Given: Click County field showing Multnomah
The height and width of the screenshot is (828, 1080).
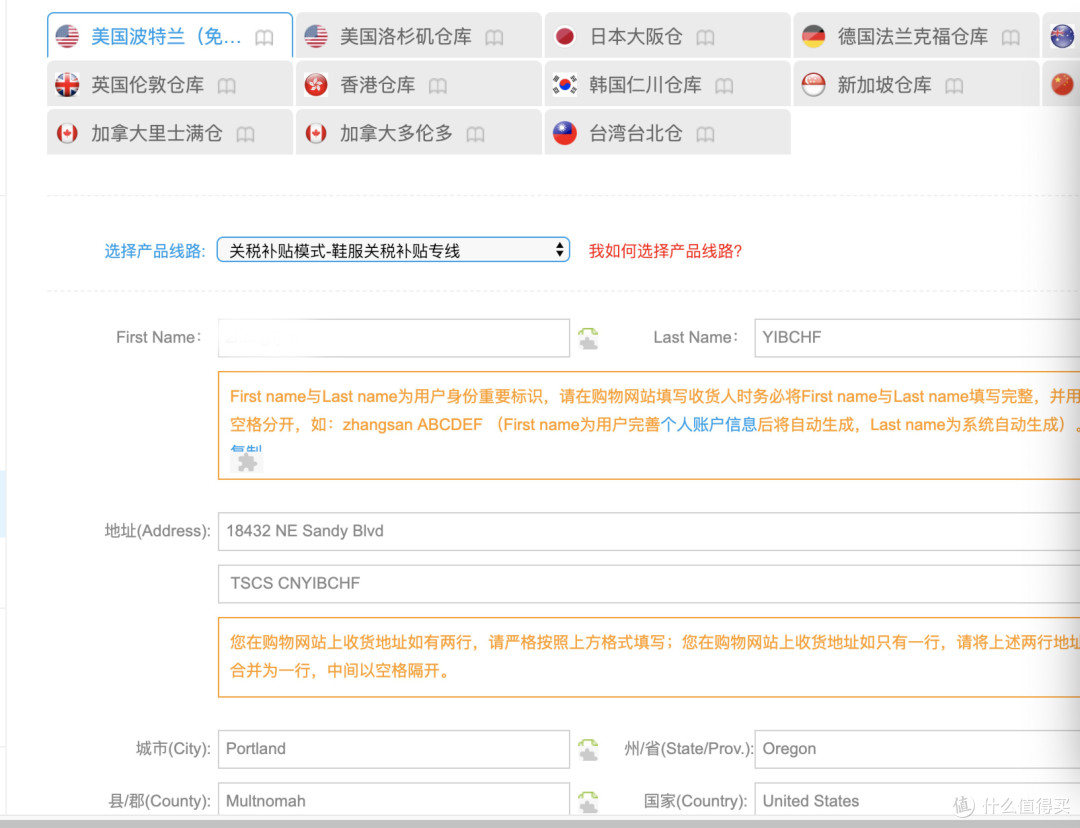Looking at the screenshot, I should tap(394, 800).
